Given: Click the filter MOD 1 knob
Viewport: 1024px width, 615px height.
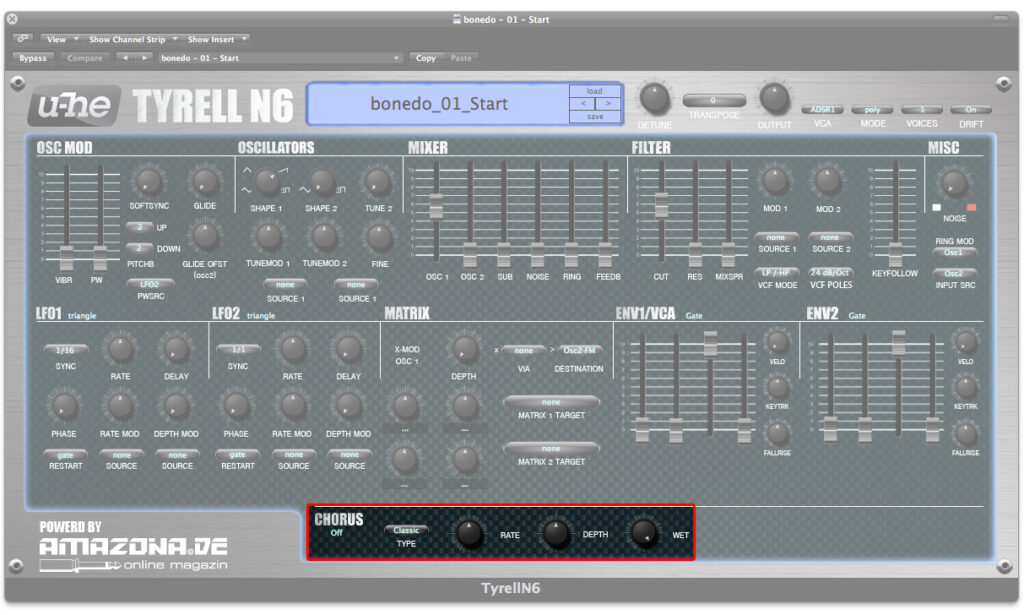Looking at the screenshot, I should point(775,181).
